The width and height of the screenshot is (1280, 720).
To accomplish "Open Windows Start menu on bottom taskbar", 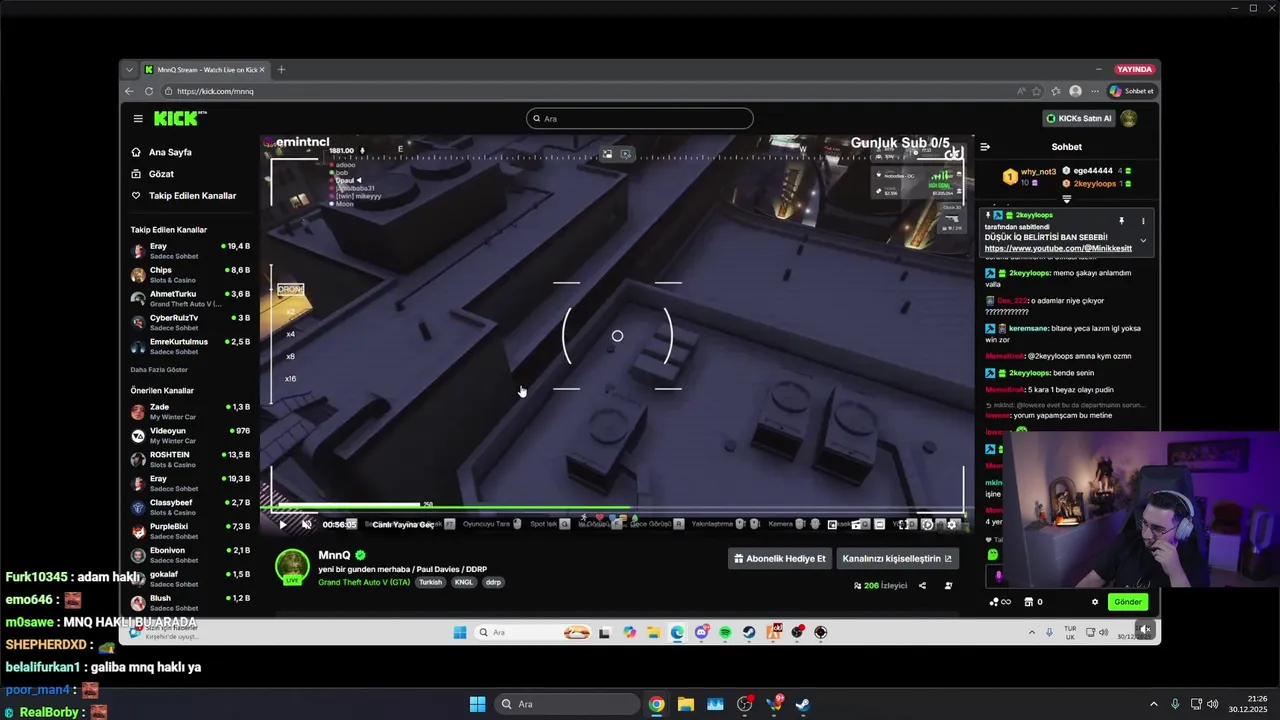I will tap(477, 704).
